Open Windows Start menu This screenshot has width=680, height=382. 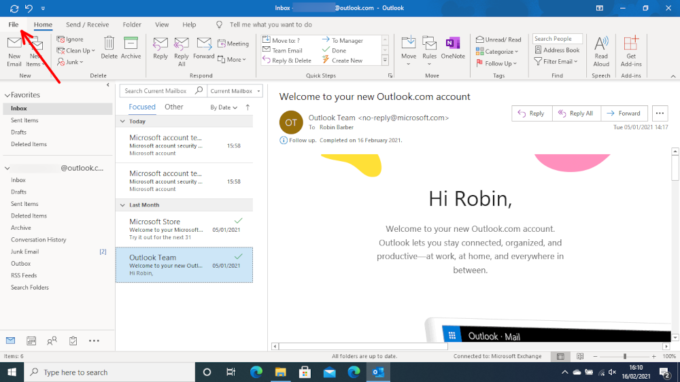(x=12, y=372)
